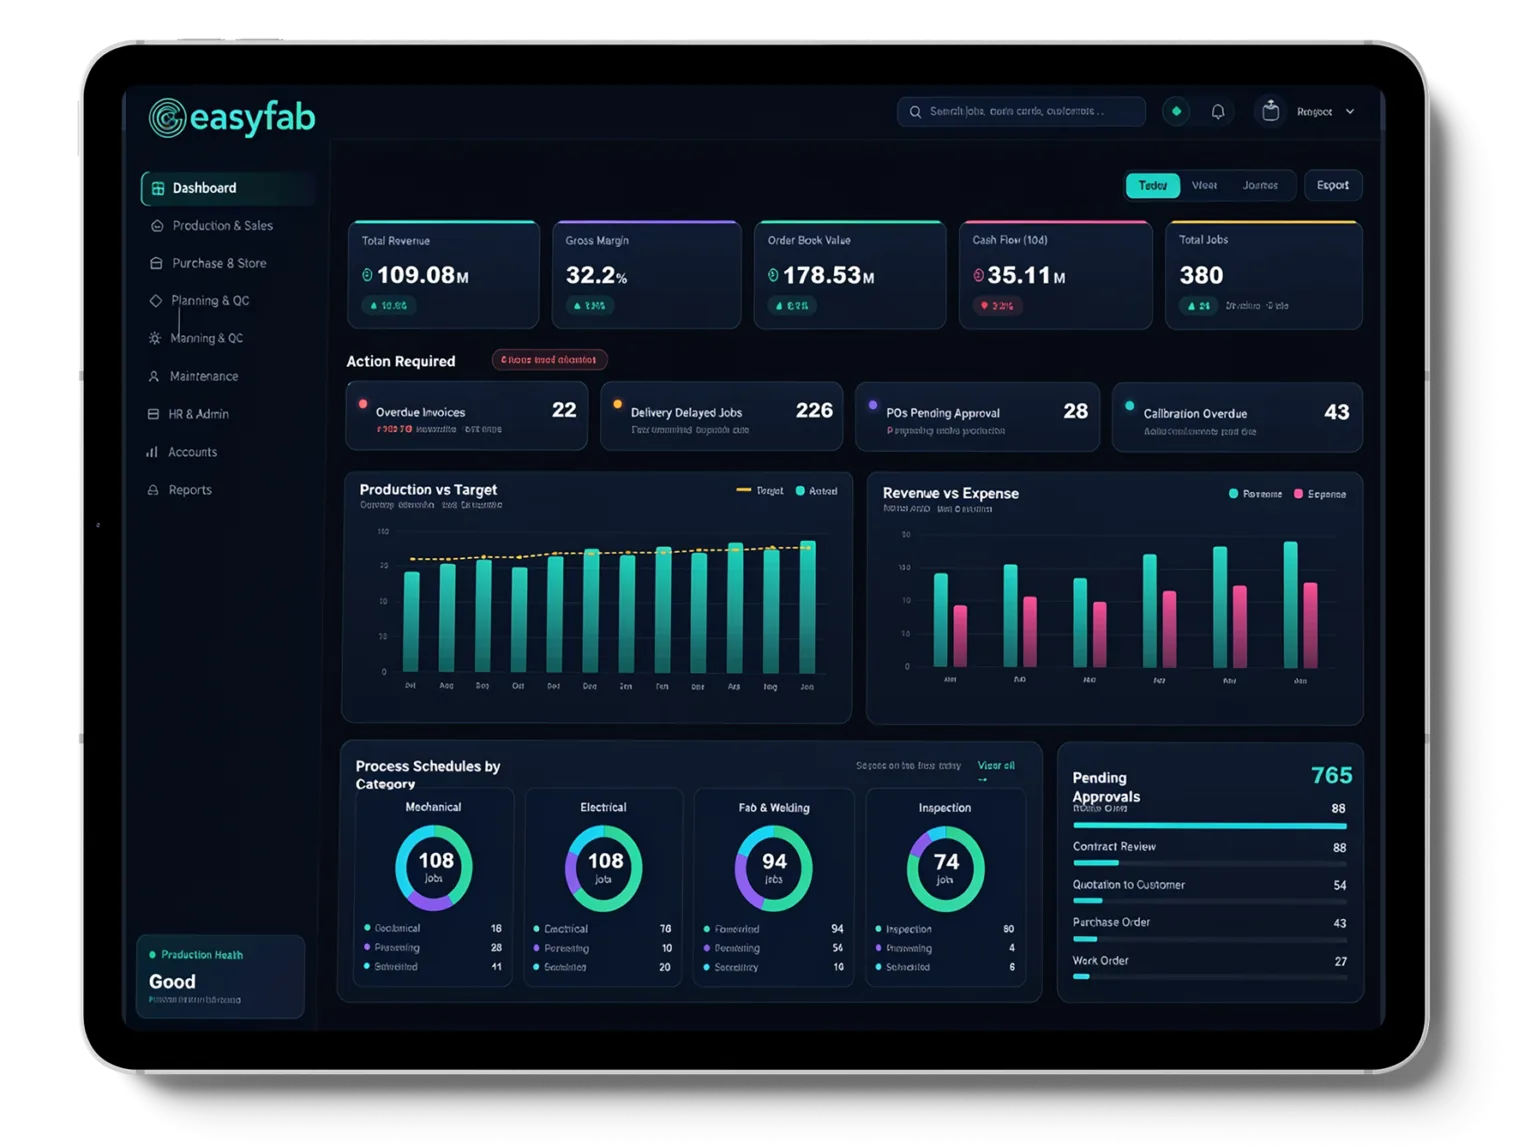Open the Calibration Overdue card

click(1236, 416)
